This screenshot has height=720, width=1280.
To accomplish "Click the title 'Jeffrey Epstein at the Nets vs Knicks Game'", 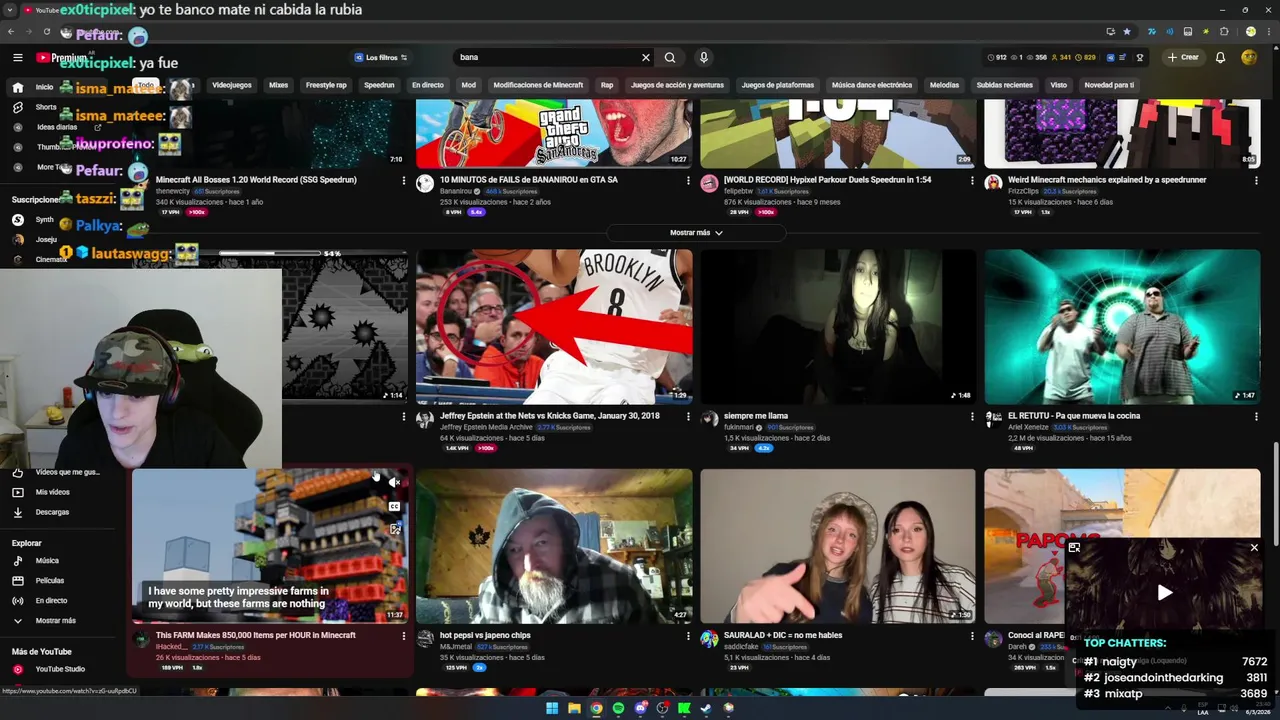I will point(550,415).
